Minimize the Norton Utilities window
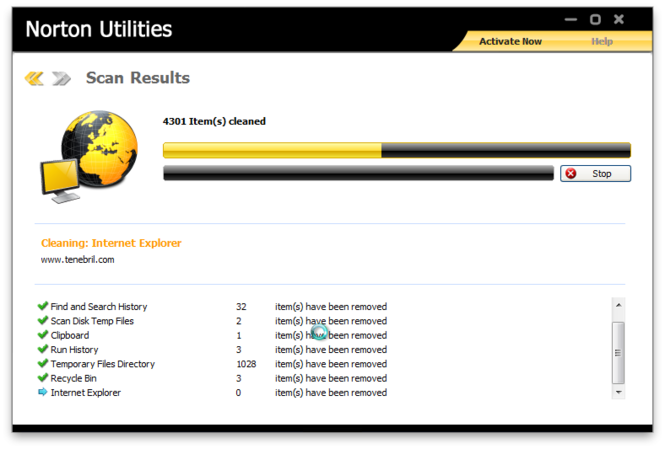This screenshot has height=449, width=665. tap(571, 20)
